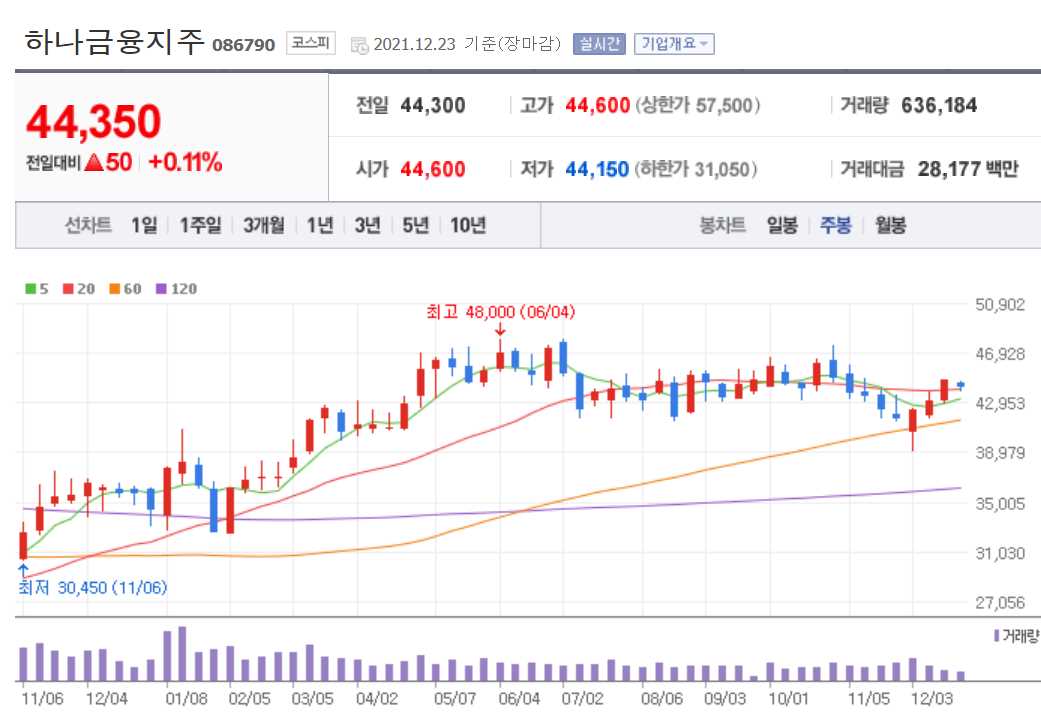Select the 1년 one-year period tab
Screen dimensions: 1041x712
tap(318, 225)
